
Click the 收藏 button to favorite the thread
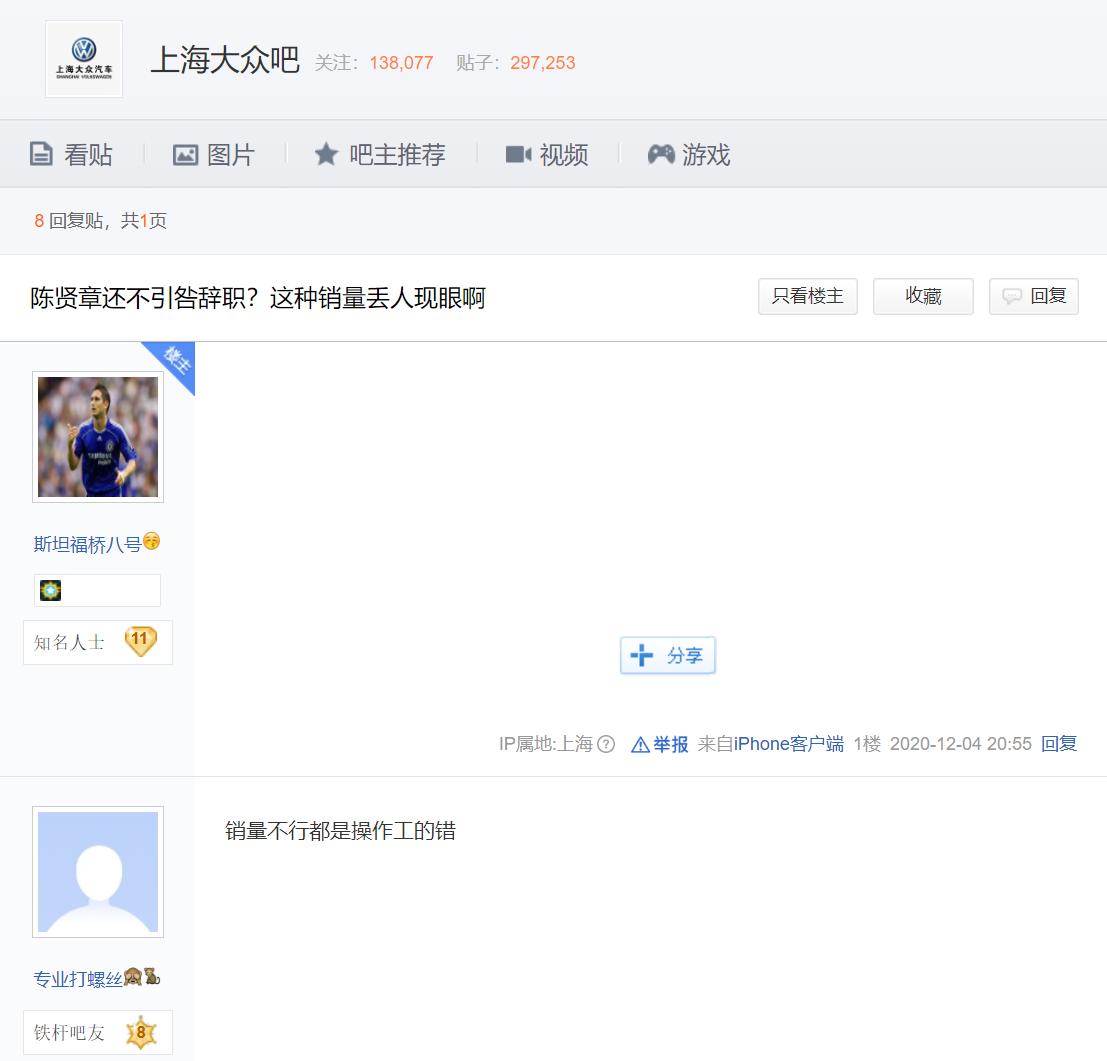[923, 296]
